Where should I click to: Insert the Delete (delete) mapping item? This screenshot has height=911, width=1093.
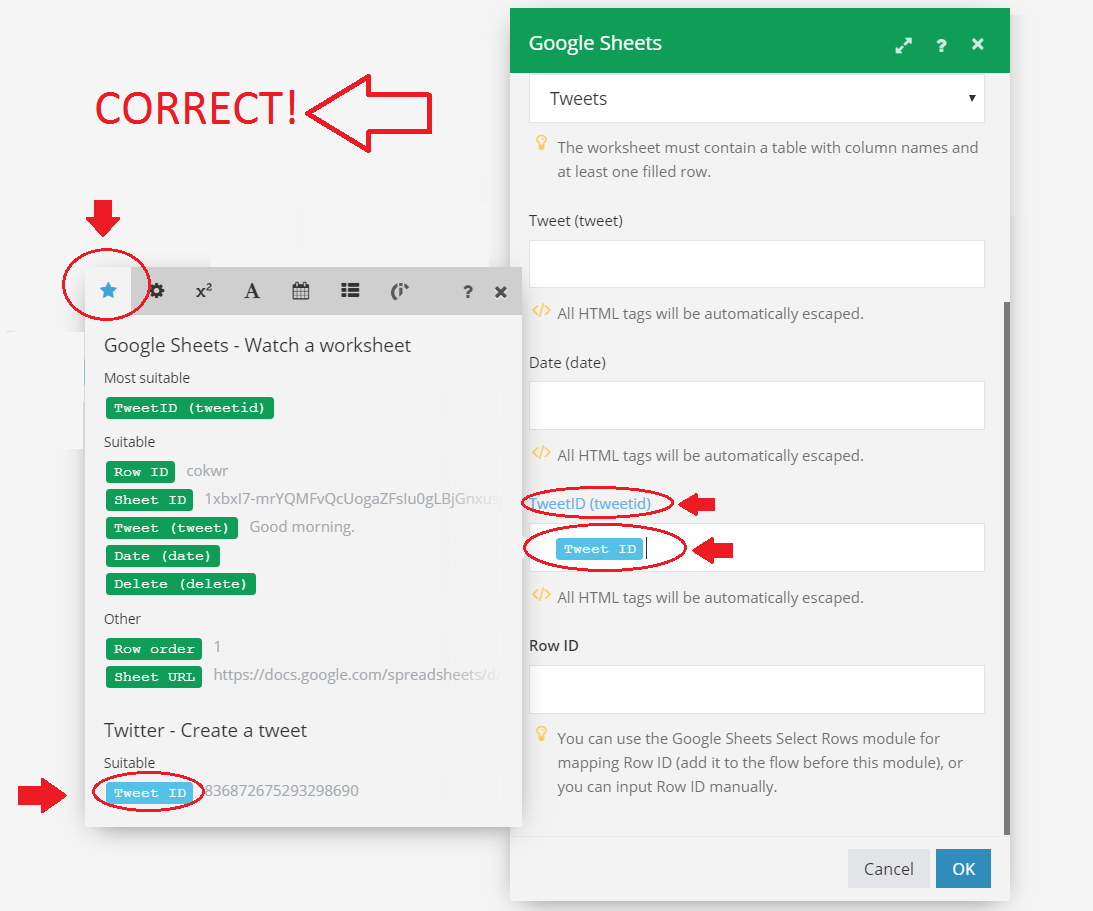[x=181, y=583]
